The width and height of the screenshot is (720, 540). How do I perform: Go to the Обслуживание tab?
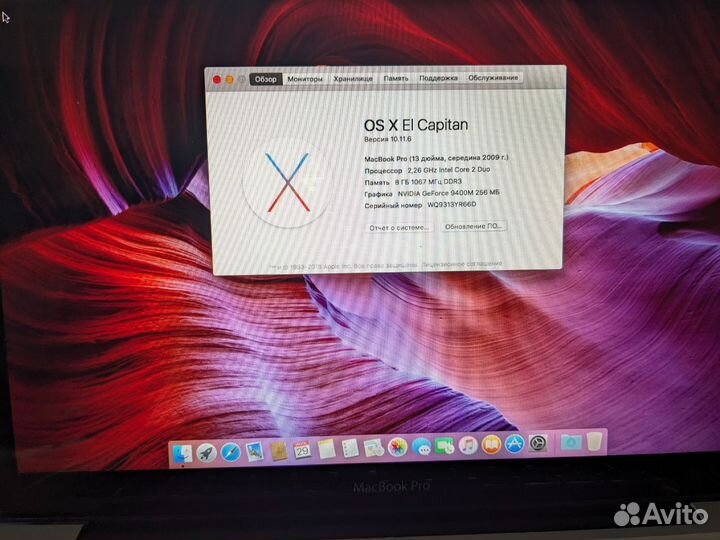click(x=493, y=78)
